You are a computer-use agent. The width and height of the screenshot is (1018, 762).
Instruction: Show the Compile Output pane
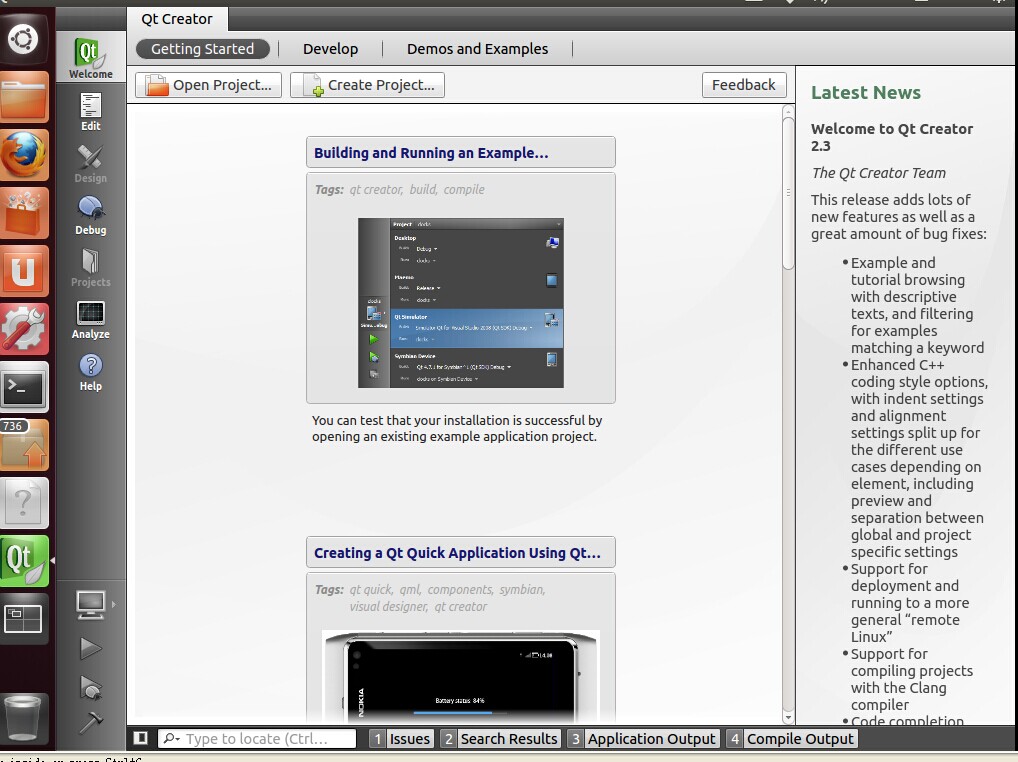tap(791, 739)
